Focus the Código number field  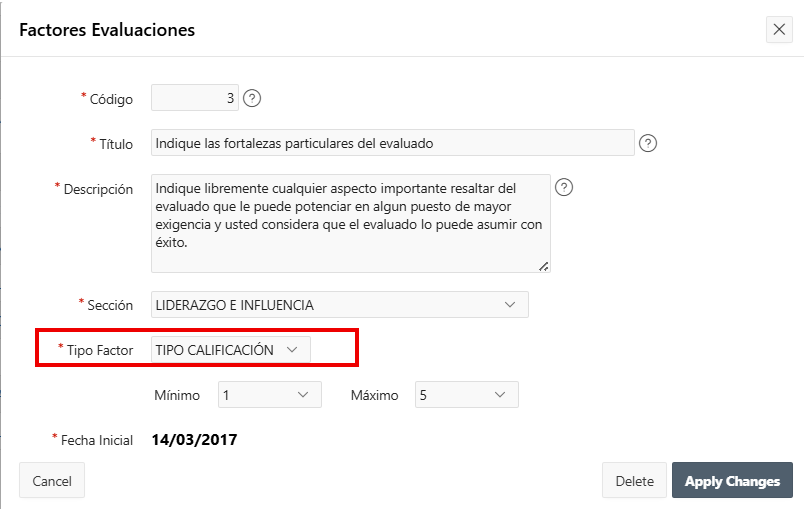[x=195, y=98]
